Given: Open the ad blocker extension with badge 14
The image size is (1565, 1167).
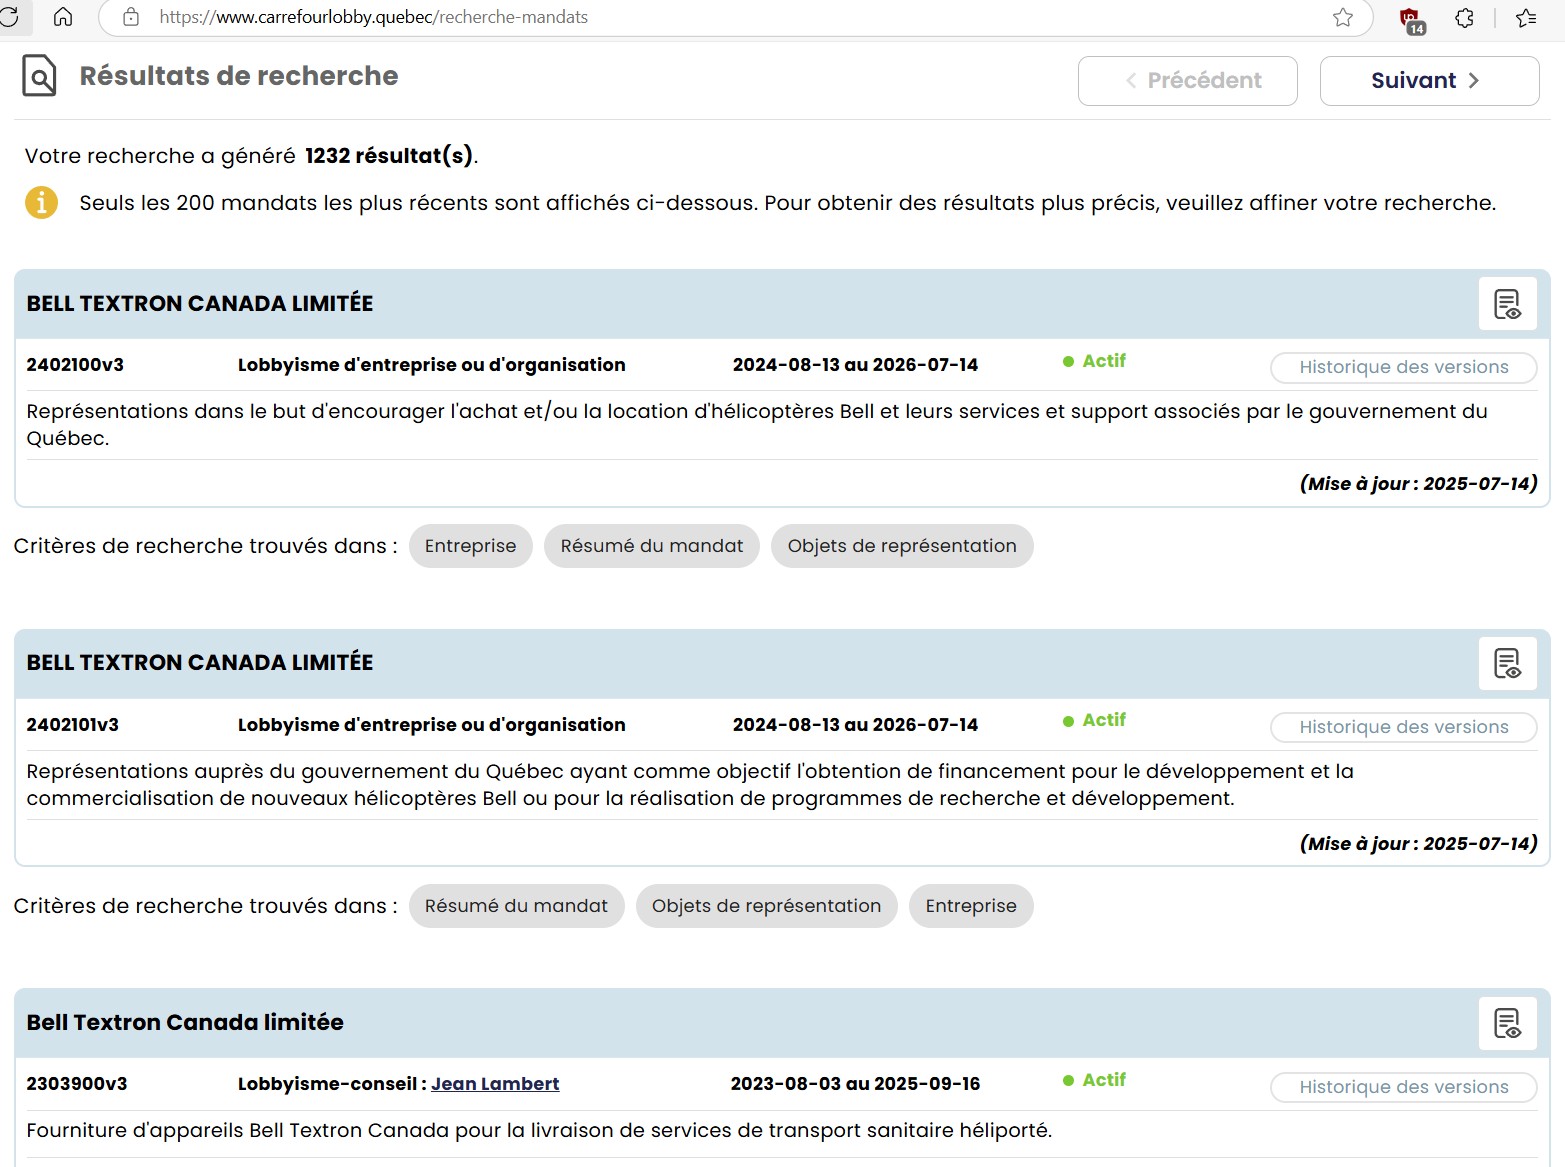Looking at the screenshot, I should (1411, 19).
